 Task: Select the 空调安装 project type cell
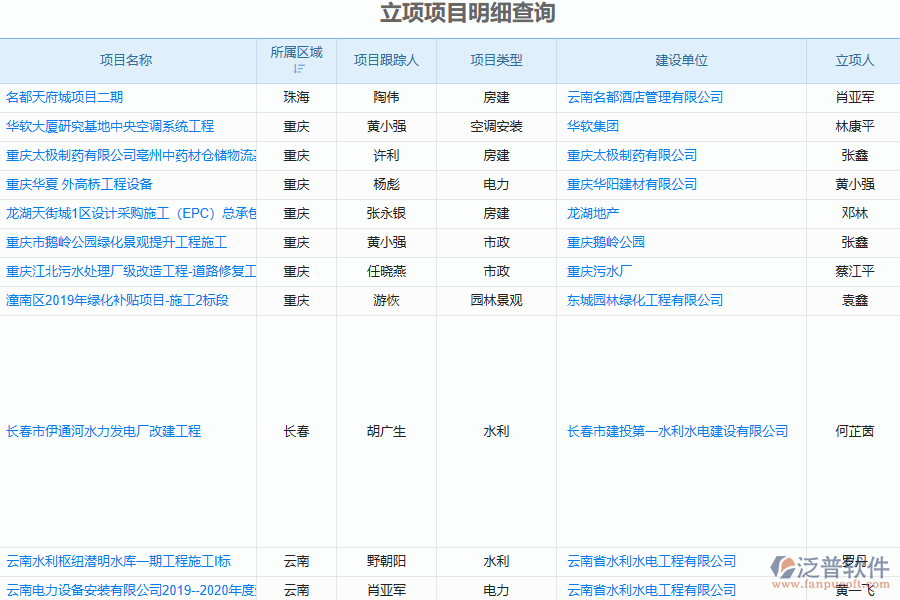(496, 127)
